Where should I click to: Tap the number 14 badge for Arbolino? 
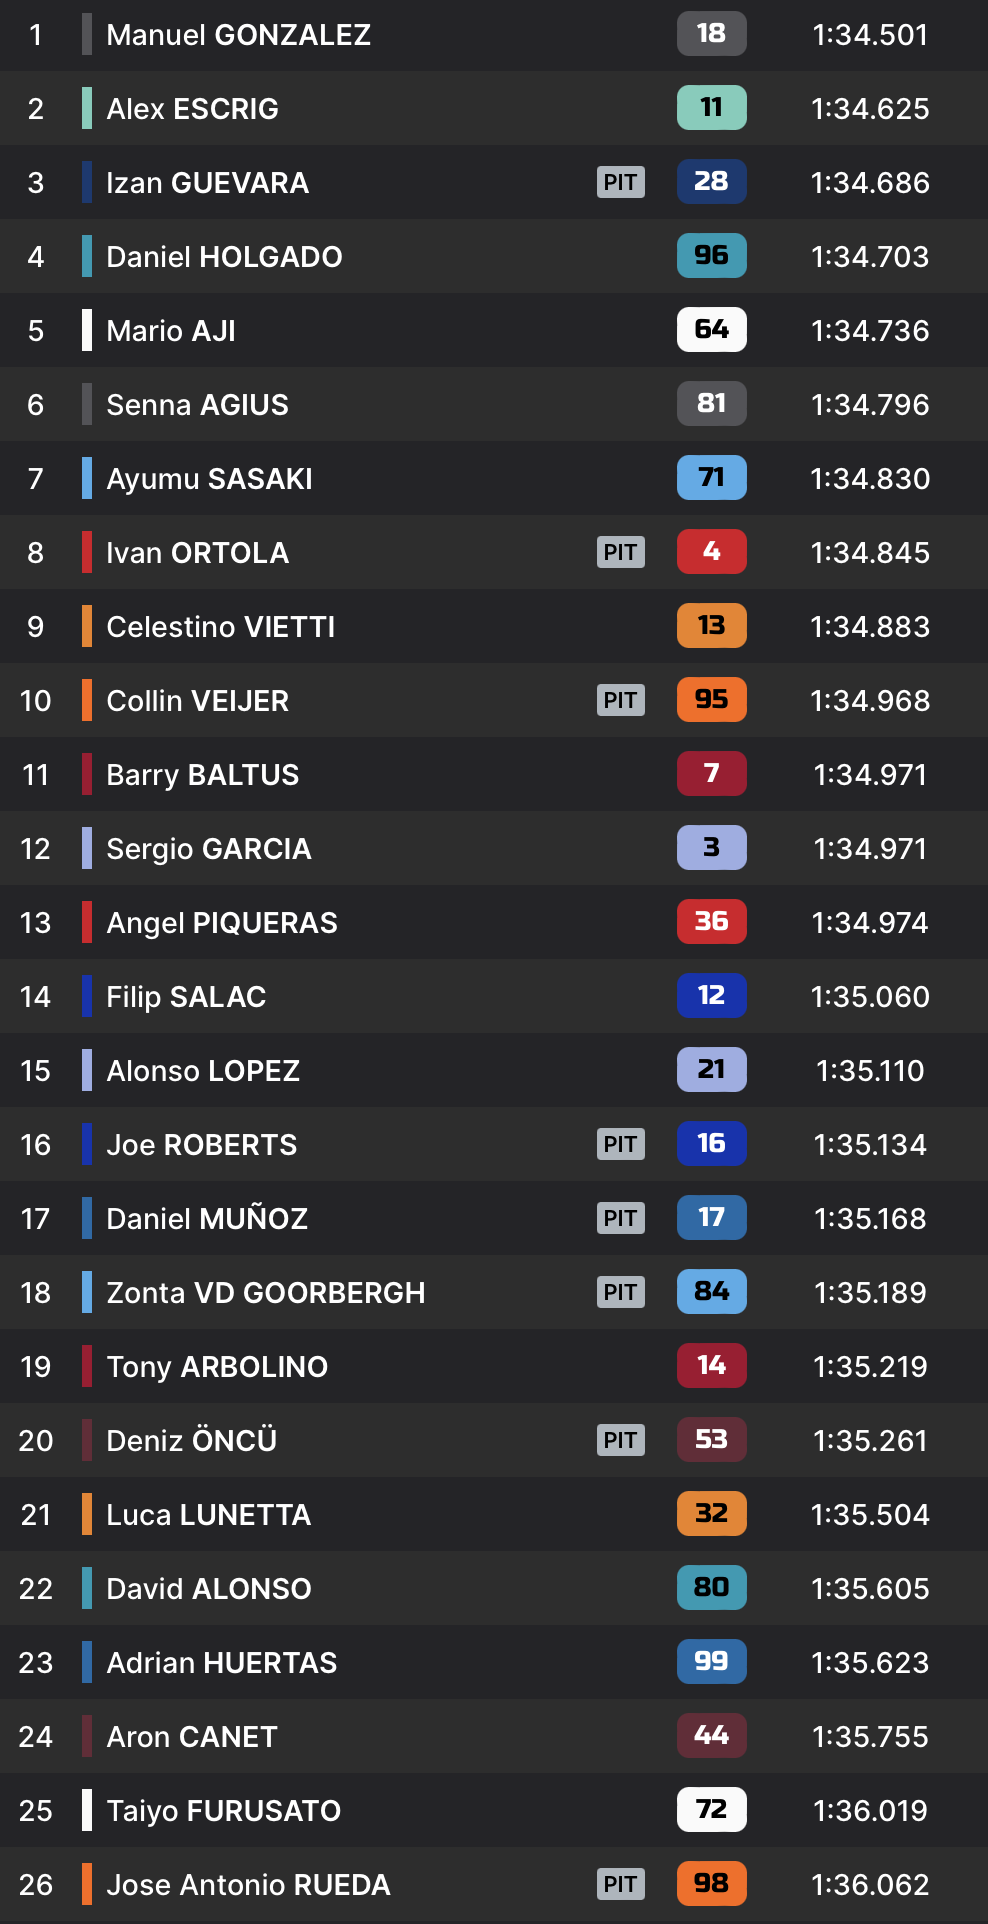pyautogui.click(x=711, y=1366)
